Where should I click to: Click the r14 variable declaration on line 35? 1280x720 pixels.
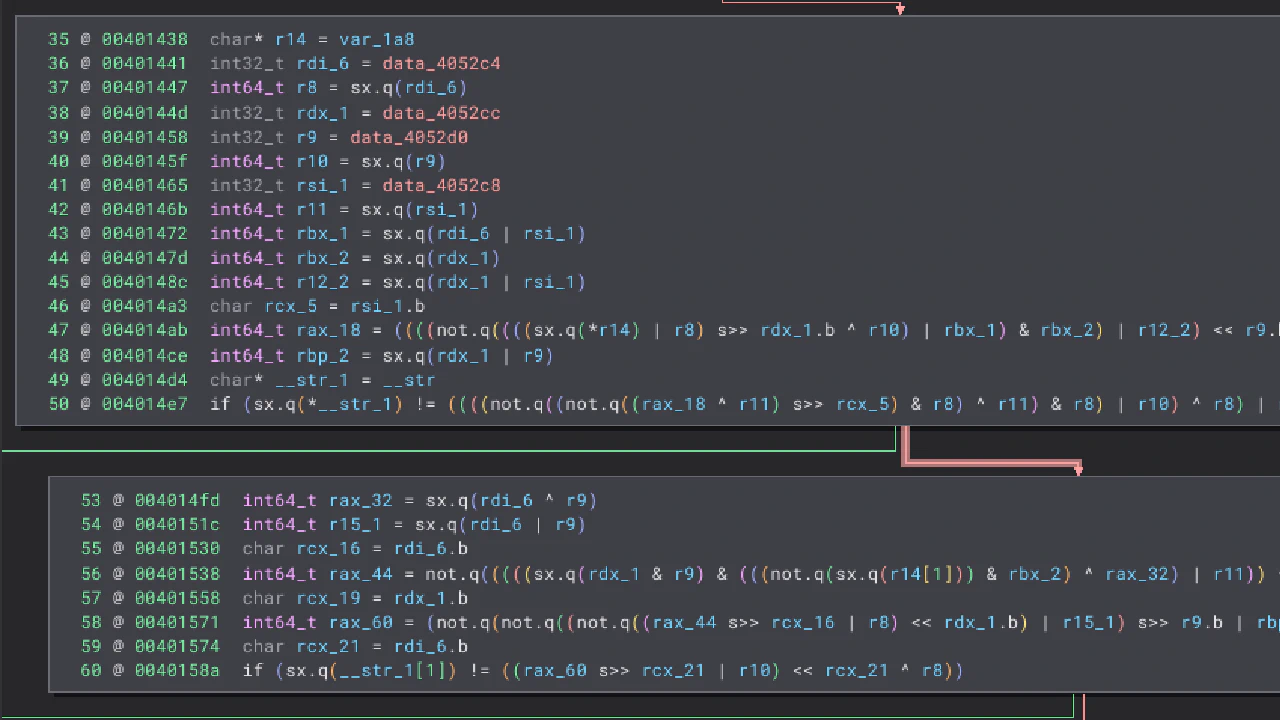tap(290, 39)
